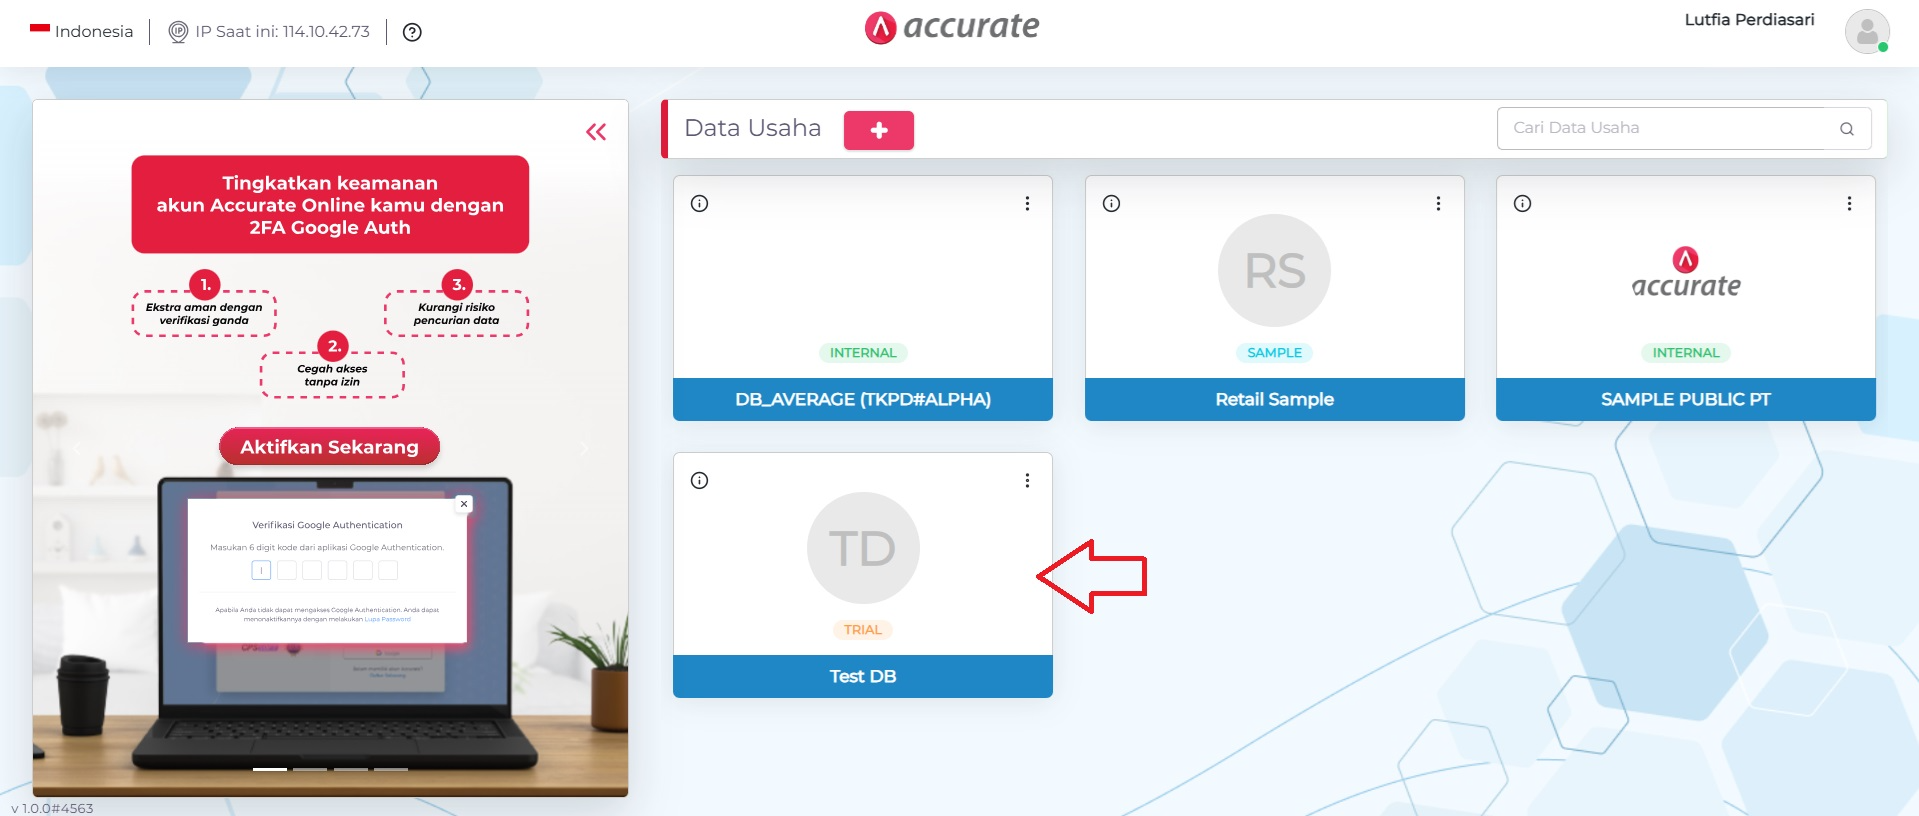The image size is (1919, 816).
Task: Open info icon on Test DB card
Action: (x=700, y=481)
